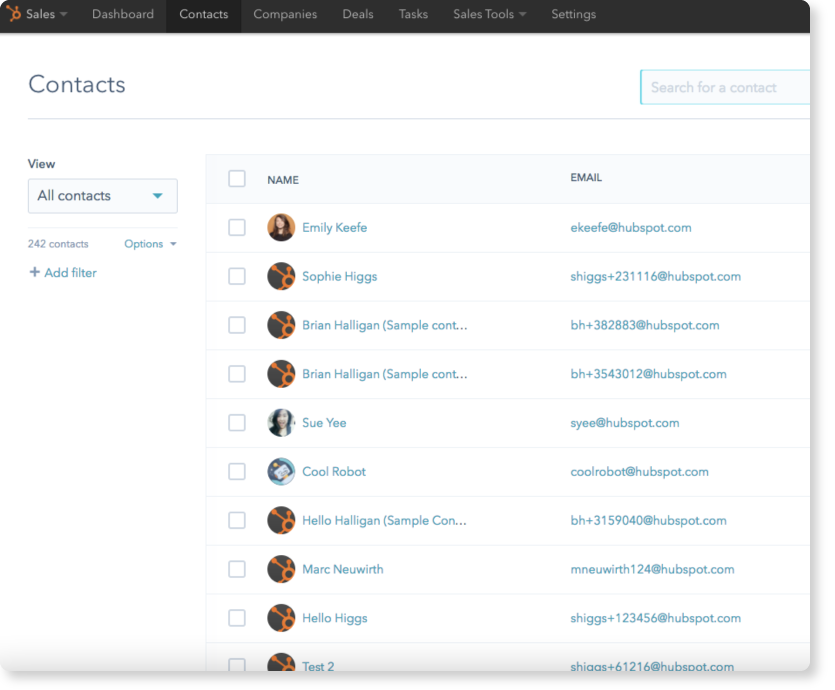Image resolution: width=835 pixels, height=690 pixels.
Task: Open Sue Yee's avatar photo
Action: [x=281, y=423]
